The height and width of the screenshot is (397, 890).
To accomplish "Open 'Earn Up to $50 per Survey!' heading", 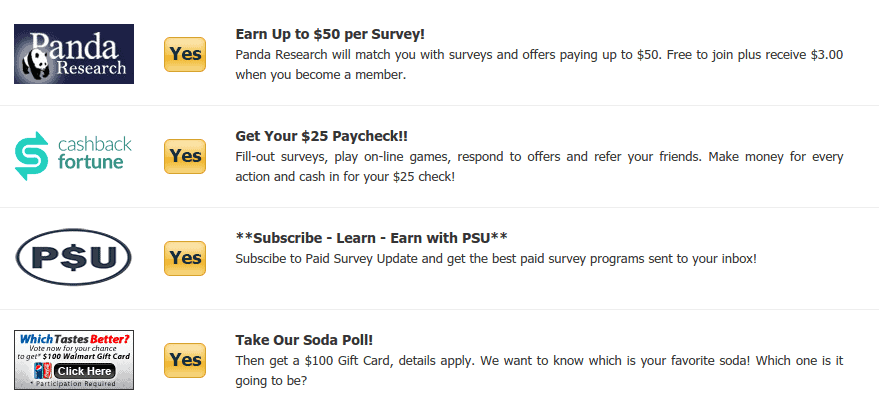I will (x=330, y=34).
